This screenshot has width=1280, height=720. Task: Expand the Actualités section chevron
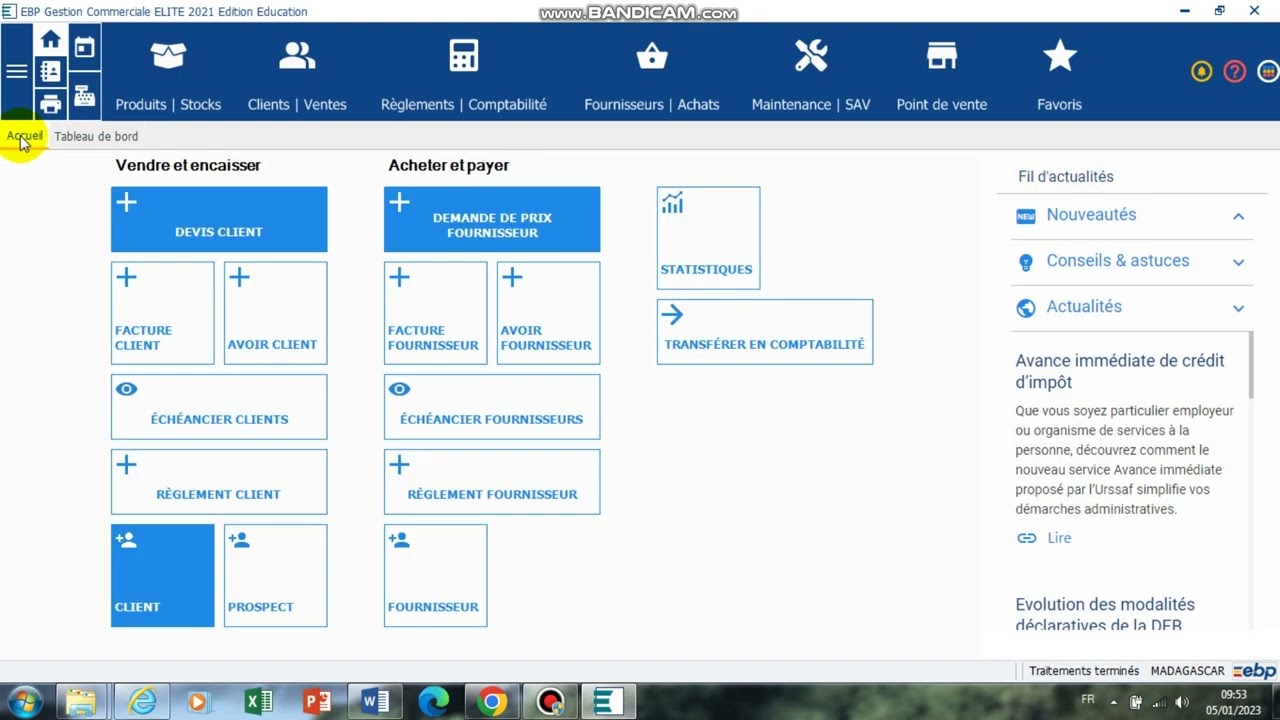pyautogui.click(x=1238, y=308)
